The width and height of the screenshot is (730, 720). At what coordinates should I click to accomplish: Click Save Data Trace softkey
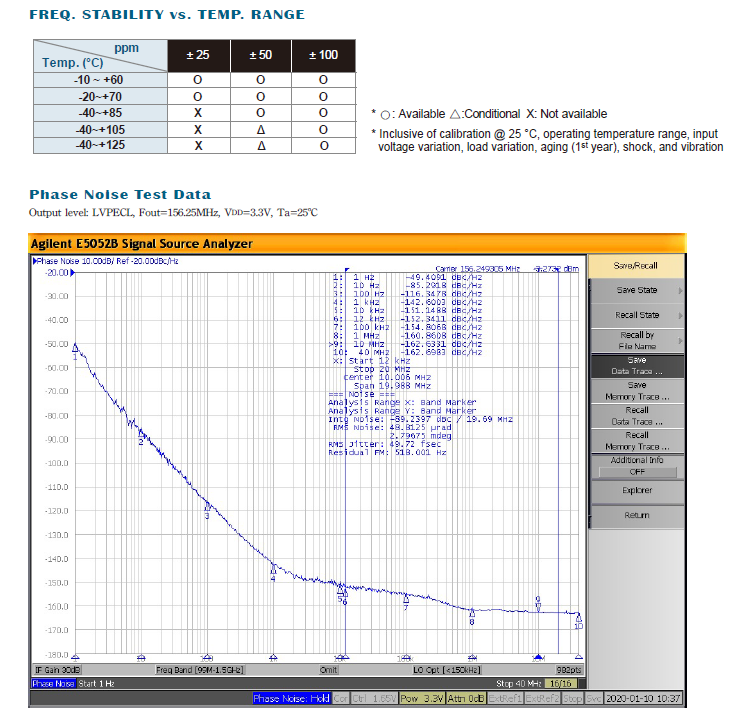636,366
